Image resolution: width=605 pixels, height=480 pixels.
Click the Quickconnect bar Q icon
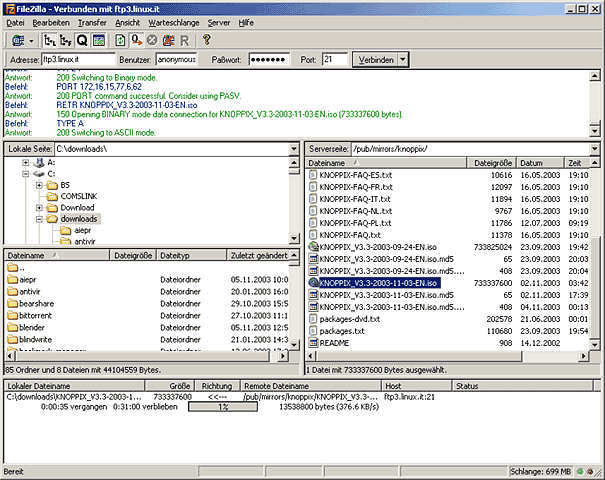click(82, 40)
